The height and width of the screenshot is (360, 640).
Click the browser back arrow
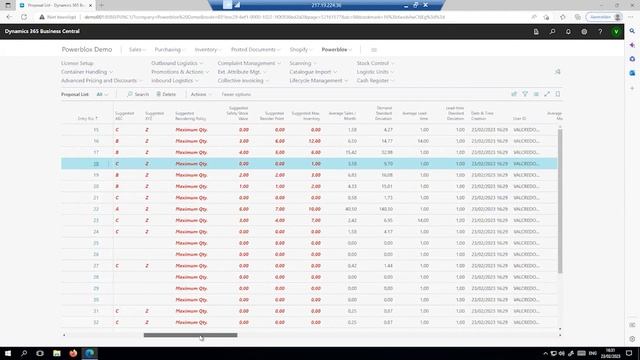(9, 17)
